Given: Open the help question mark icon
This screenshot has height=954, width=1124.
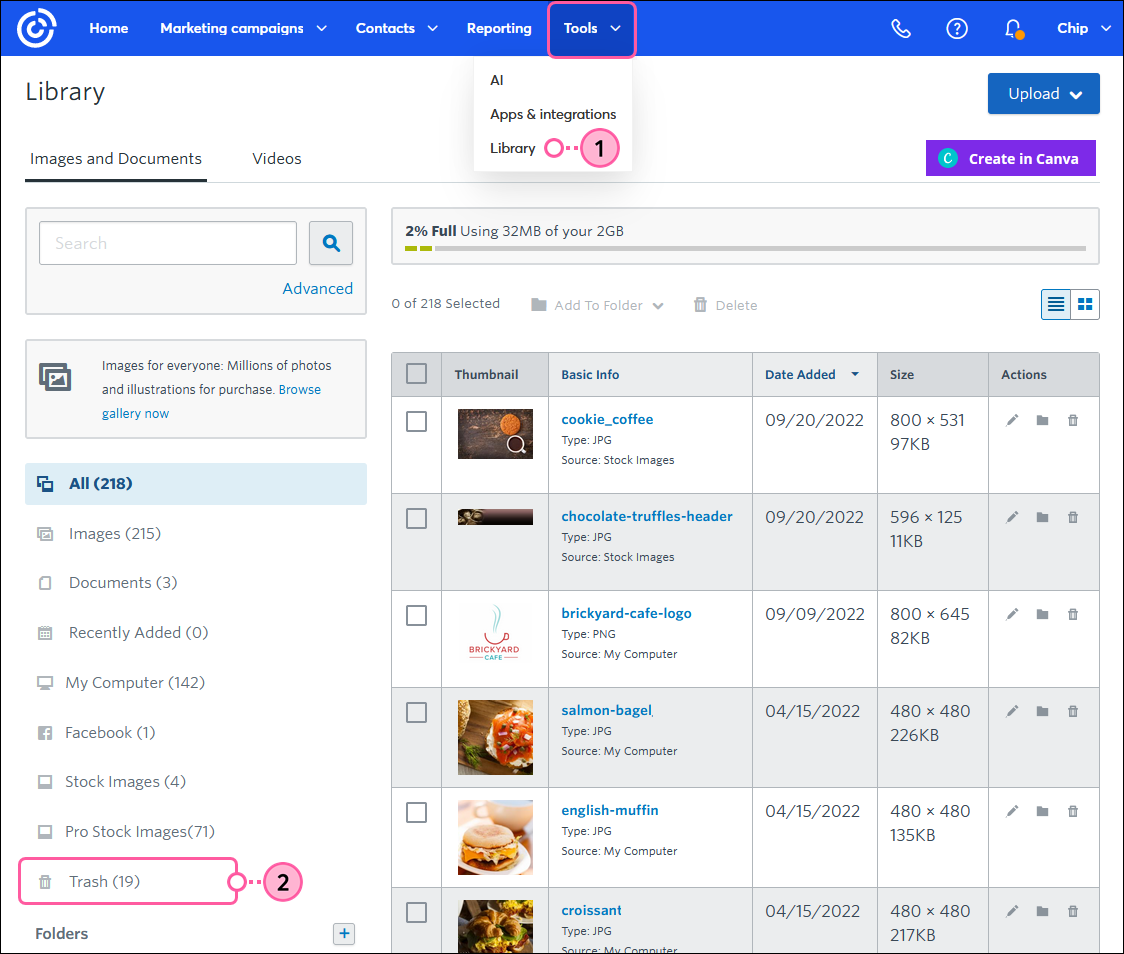Looking at the screenshot, I should pyautogui.click(x=957, y=29).
